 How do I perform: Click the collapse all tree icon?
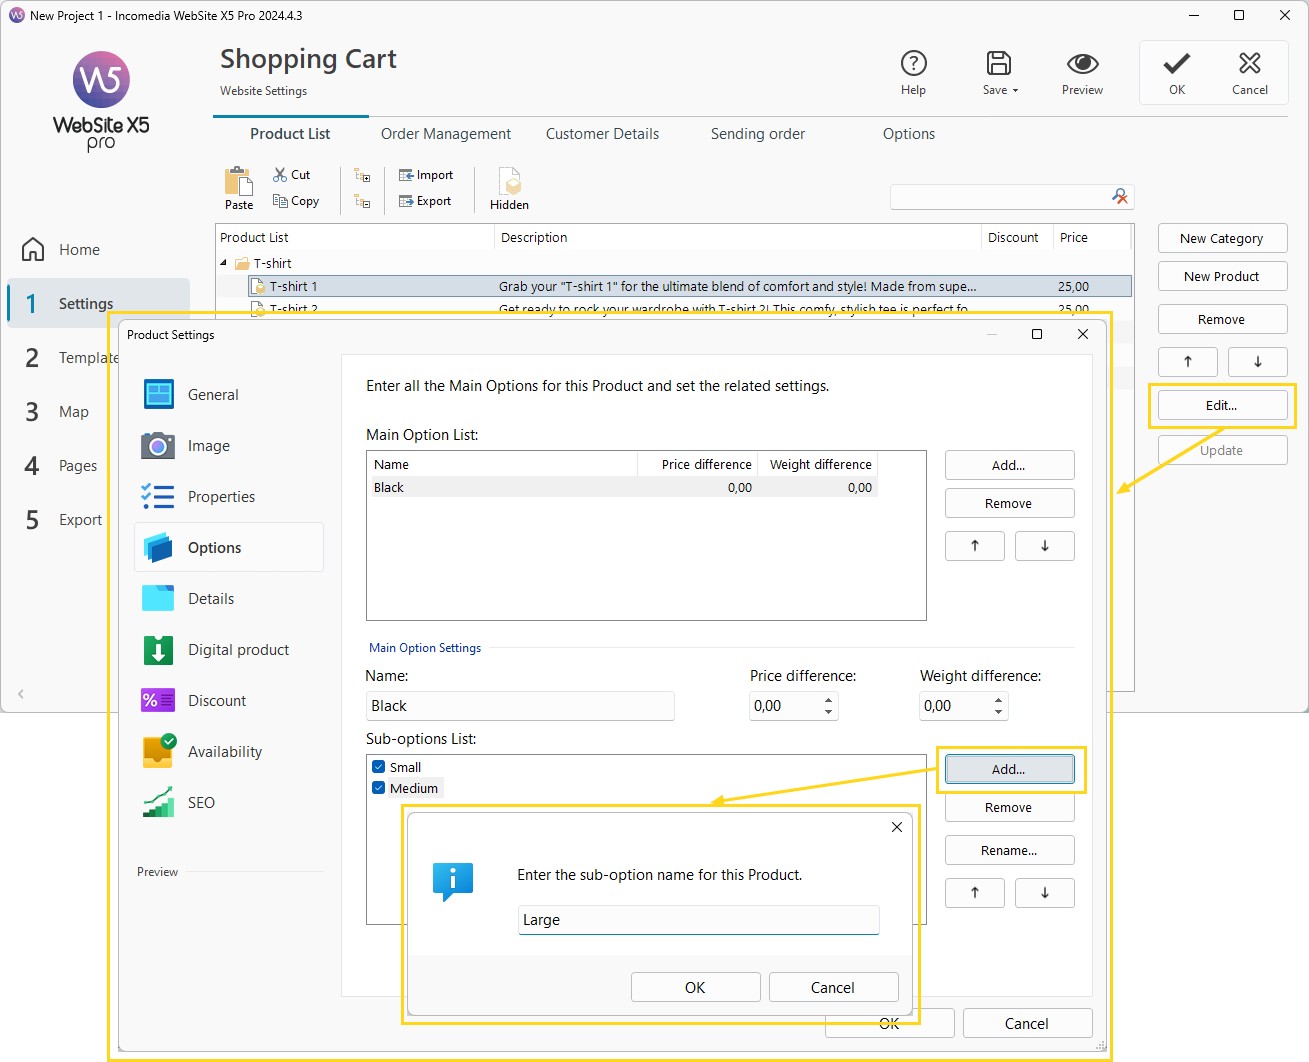click(x=362, y=201)
